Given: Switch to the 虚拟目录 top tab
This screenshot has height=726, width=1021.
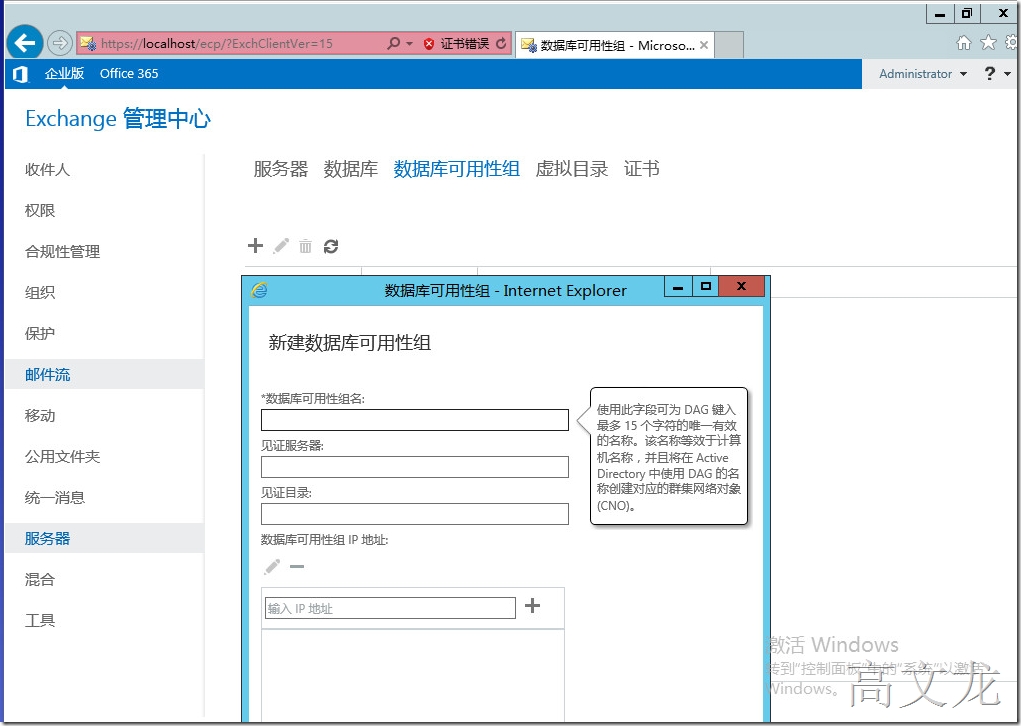Looking at the screenshot, I should point(572,169).
